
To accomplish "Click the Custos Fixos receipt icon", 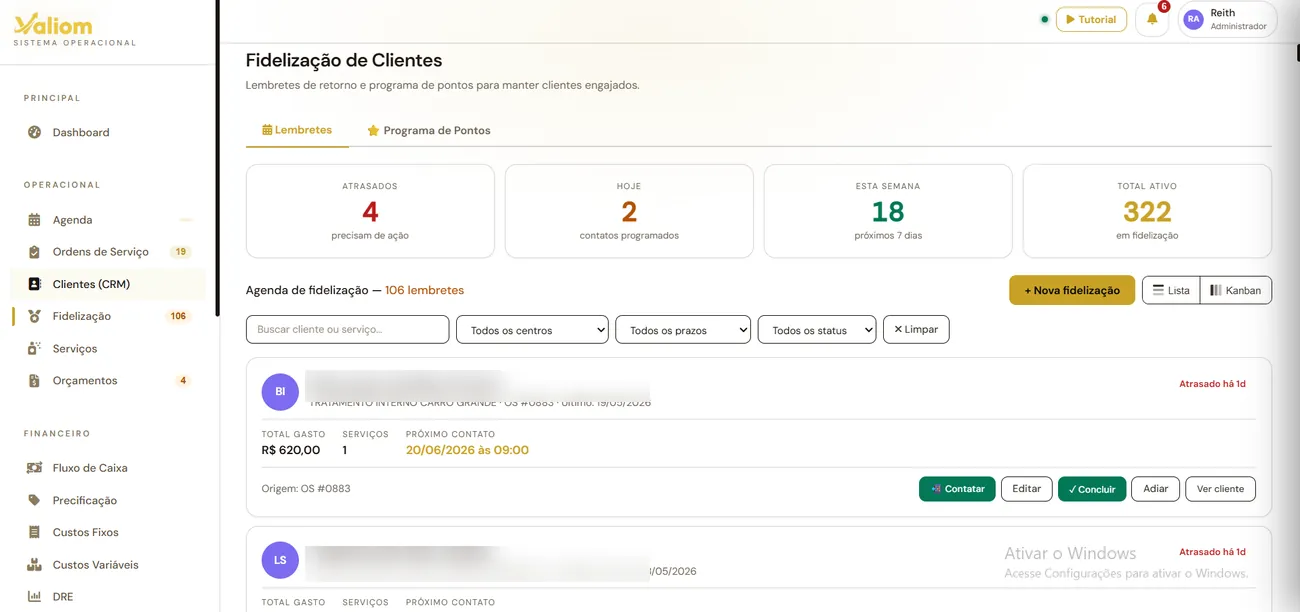I will (x=34, y=532).
